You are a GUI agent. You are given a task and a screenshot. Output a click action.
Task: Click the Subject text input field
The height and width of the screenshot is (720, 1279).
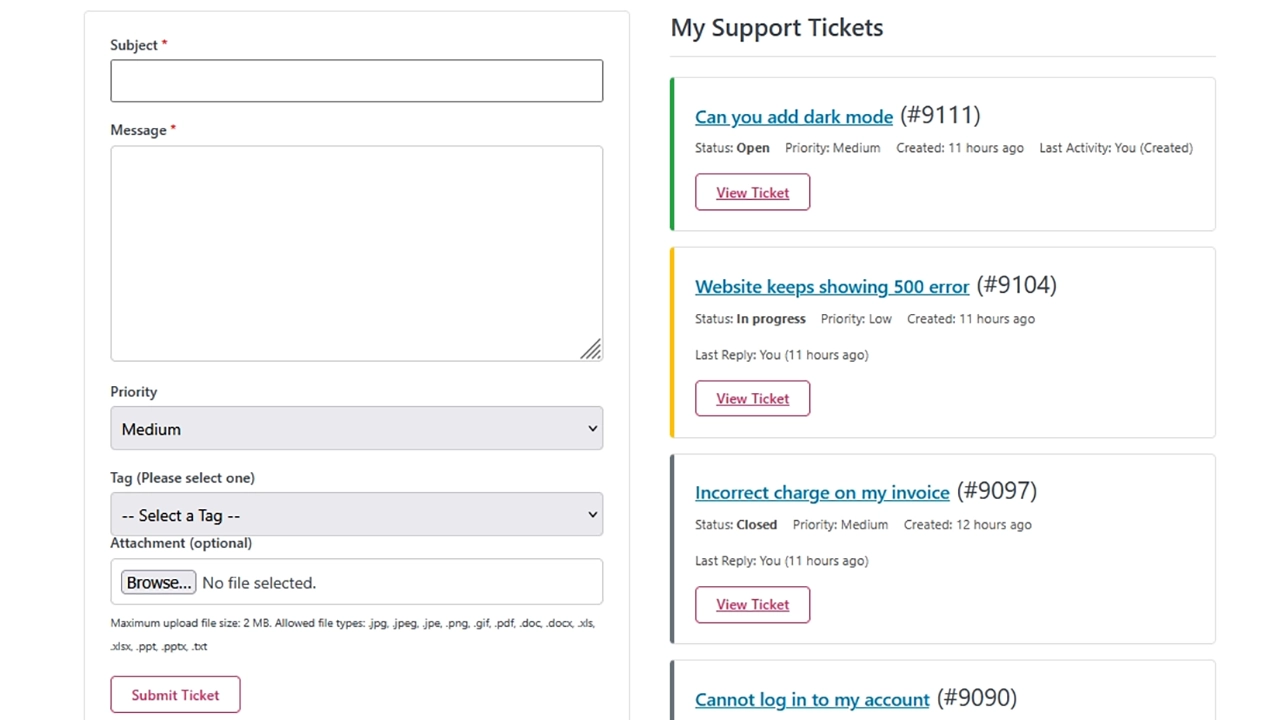tap(356, 81)
